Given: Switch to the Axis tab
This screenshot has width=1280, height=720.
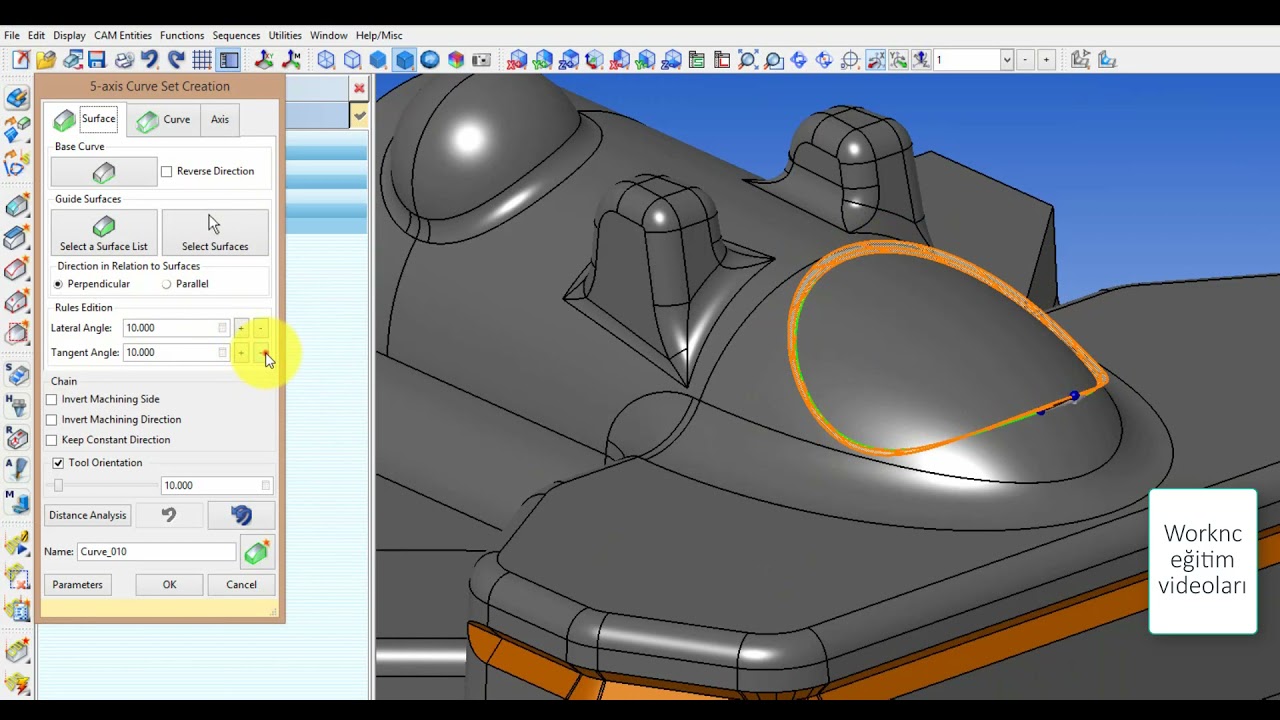Looking at the screenshot, I should coord(220,120).
